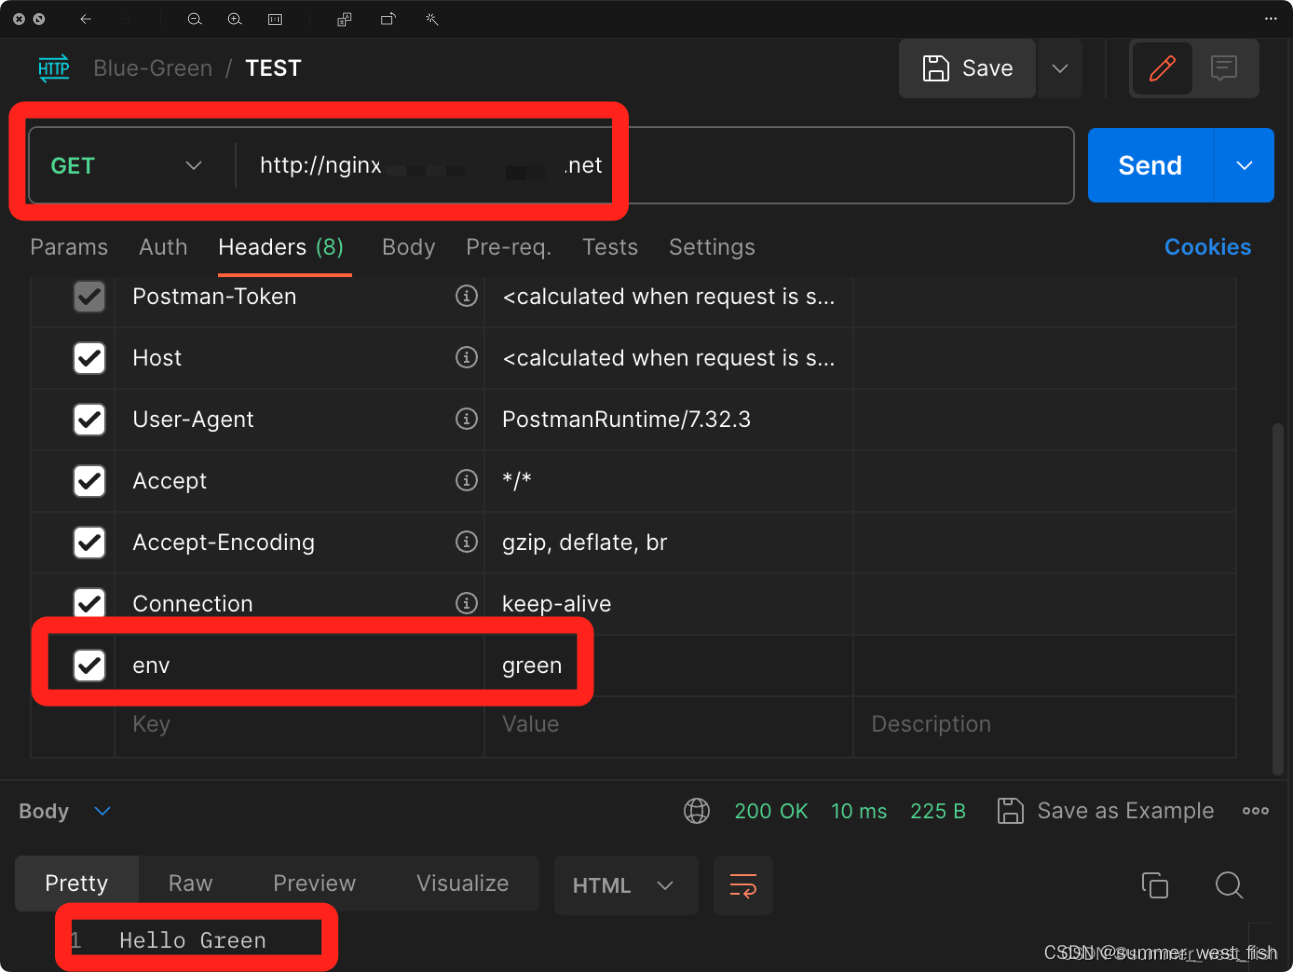
Task: Click the rotate image icon in the top toolbar
Action: (388, 19)
